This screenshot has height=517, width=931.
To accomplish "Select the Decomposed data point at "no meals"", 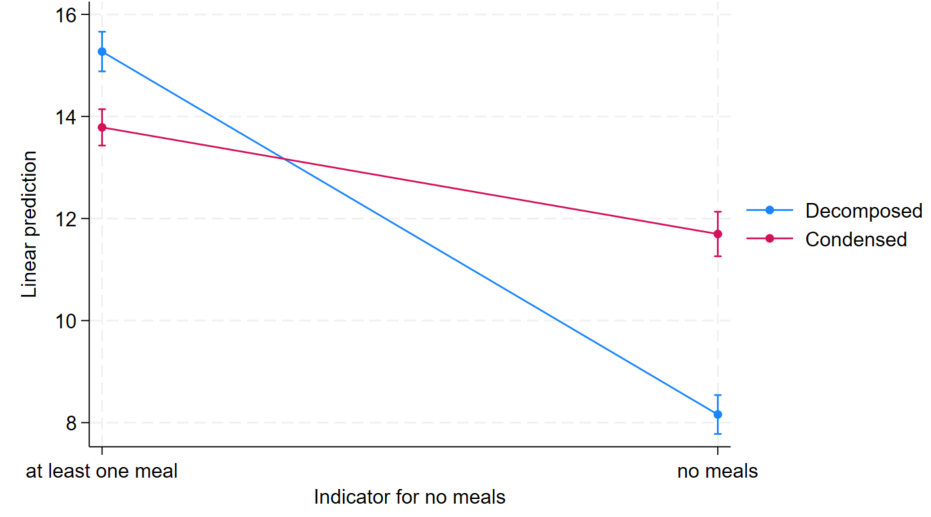I will tap(718, 414).
